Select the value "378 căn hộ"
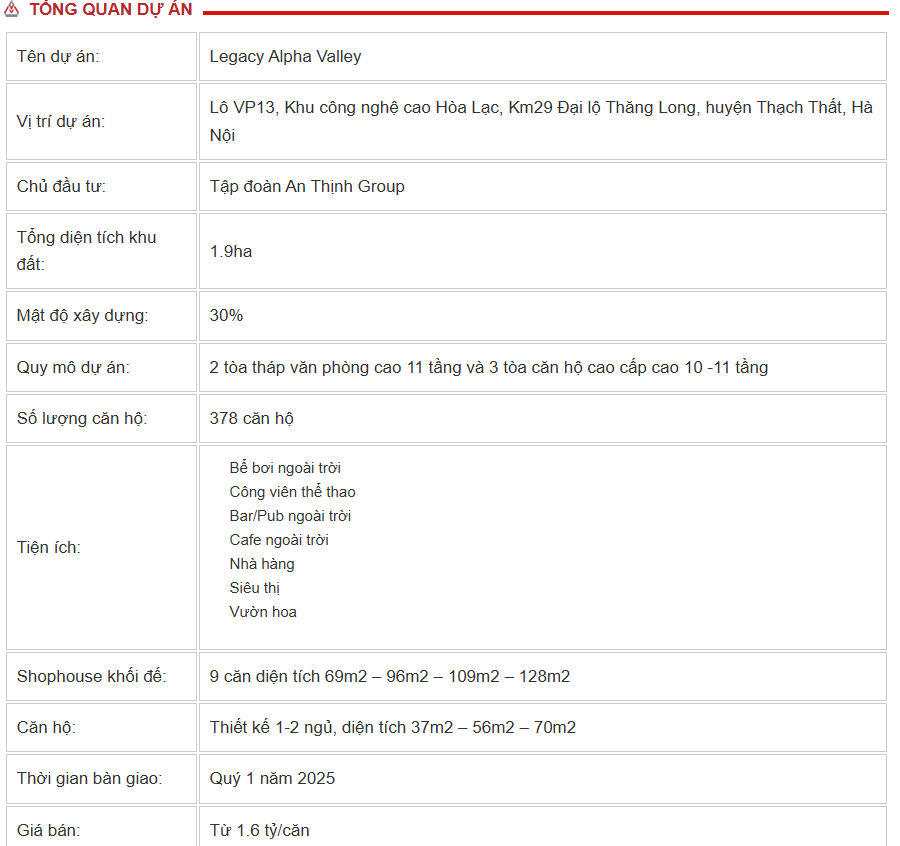The image size is (900, 846). (251, 418)
